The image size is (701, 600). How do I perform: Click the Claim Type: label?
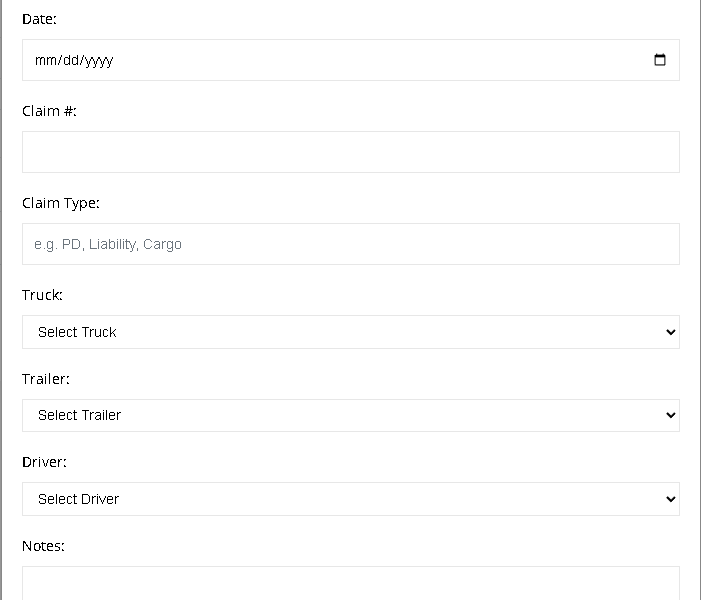click(61, 203)
